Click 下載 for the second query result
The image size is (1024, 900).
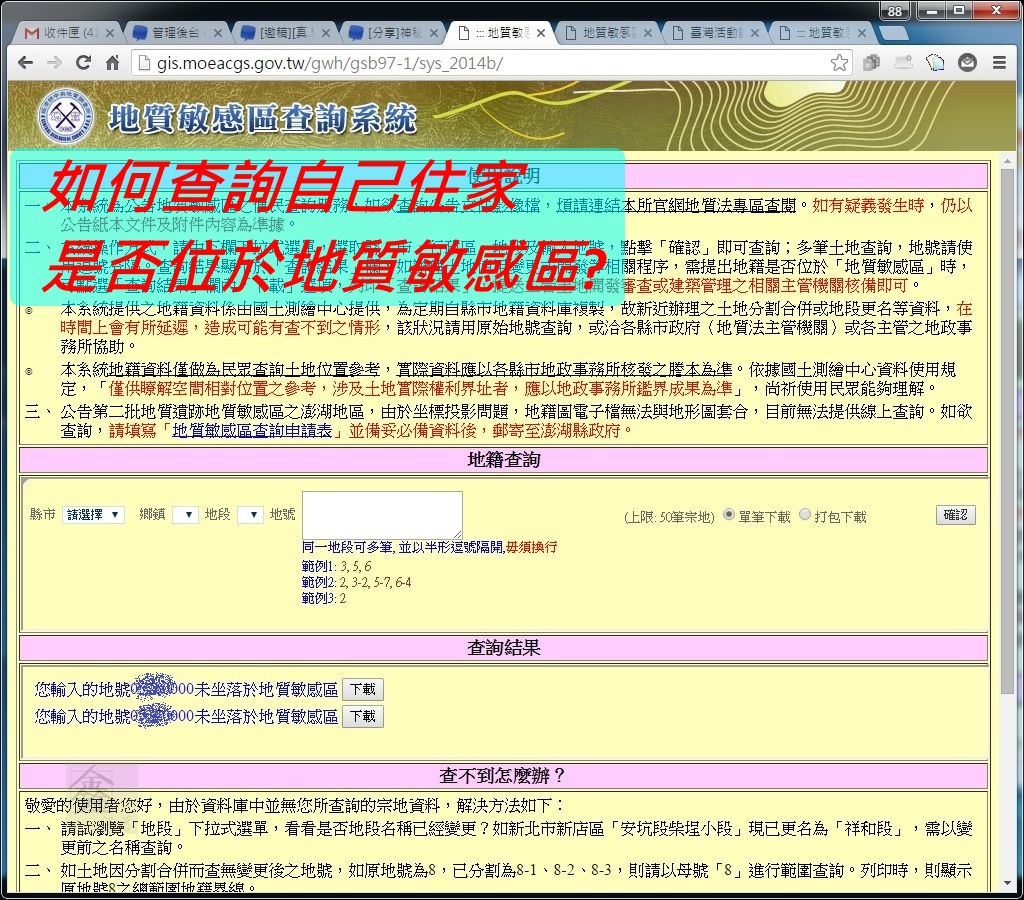362,716
